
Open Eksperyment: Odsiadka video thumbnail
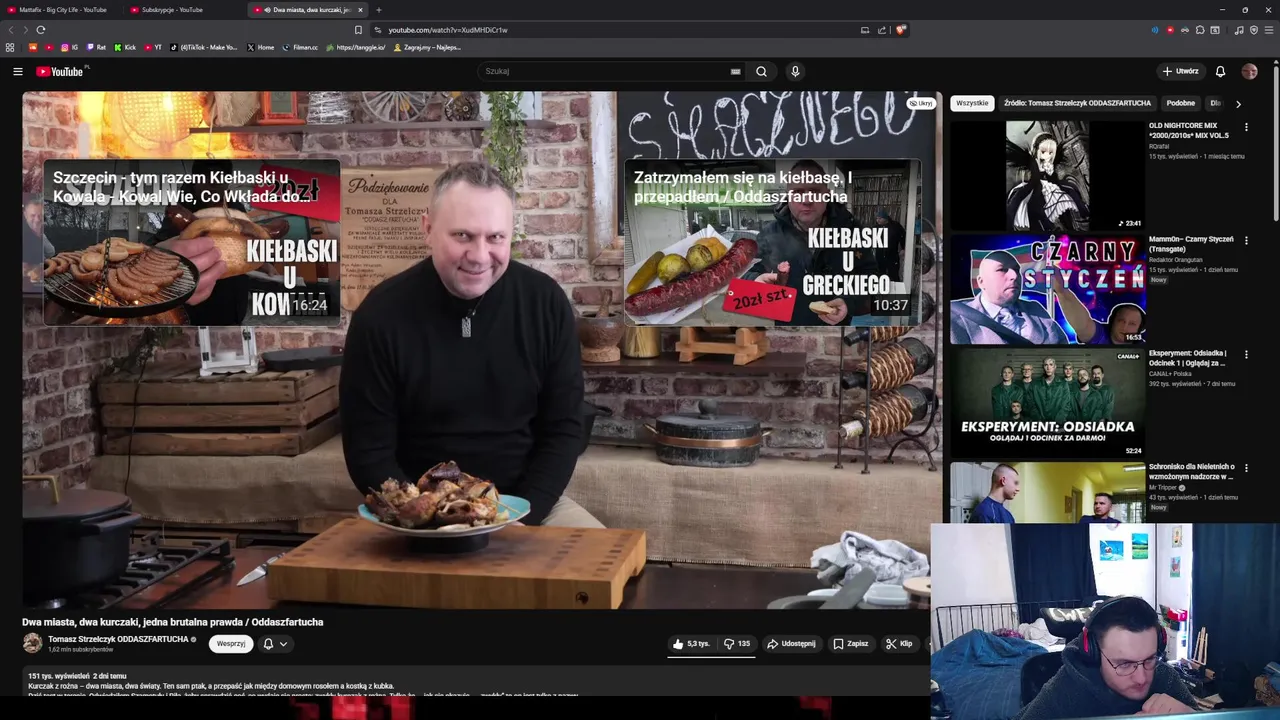tap(1047, 404)
